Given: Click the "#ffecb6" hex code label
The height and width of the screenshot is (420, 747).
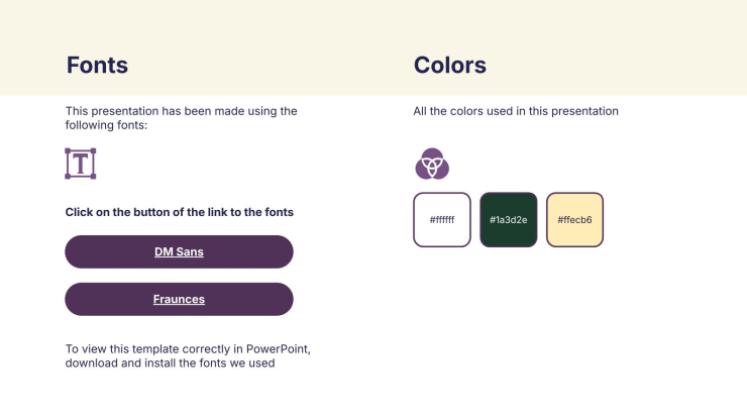Looking at the screenshot, I should click(575, 220).
